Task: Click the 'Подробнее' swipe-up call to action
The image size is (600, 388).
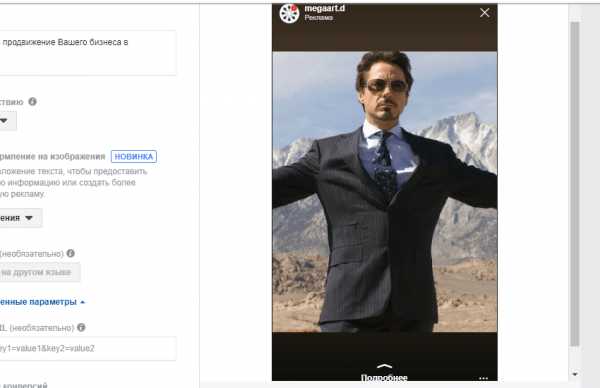Action: pyautogui.click(x=384, y=378)
